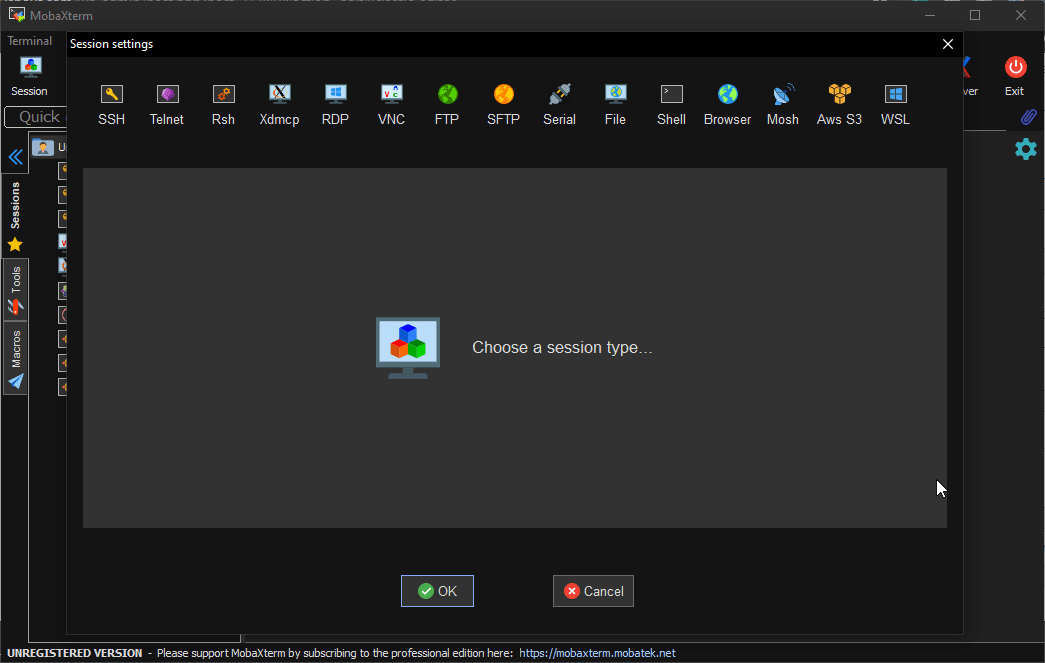Select the User sessions tree folder
Screen dimensions: 1045x663
50,147
